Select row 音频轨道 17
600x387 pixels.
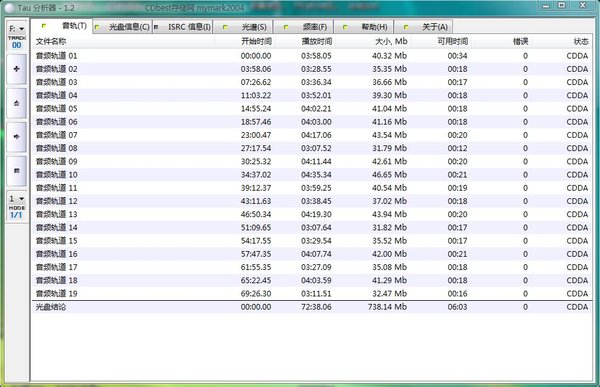[312, 267]
